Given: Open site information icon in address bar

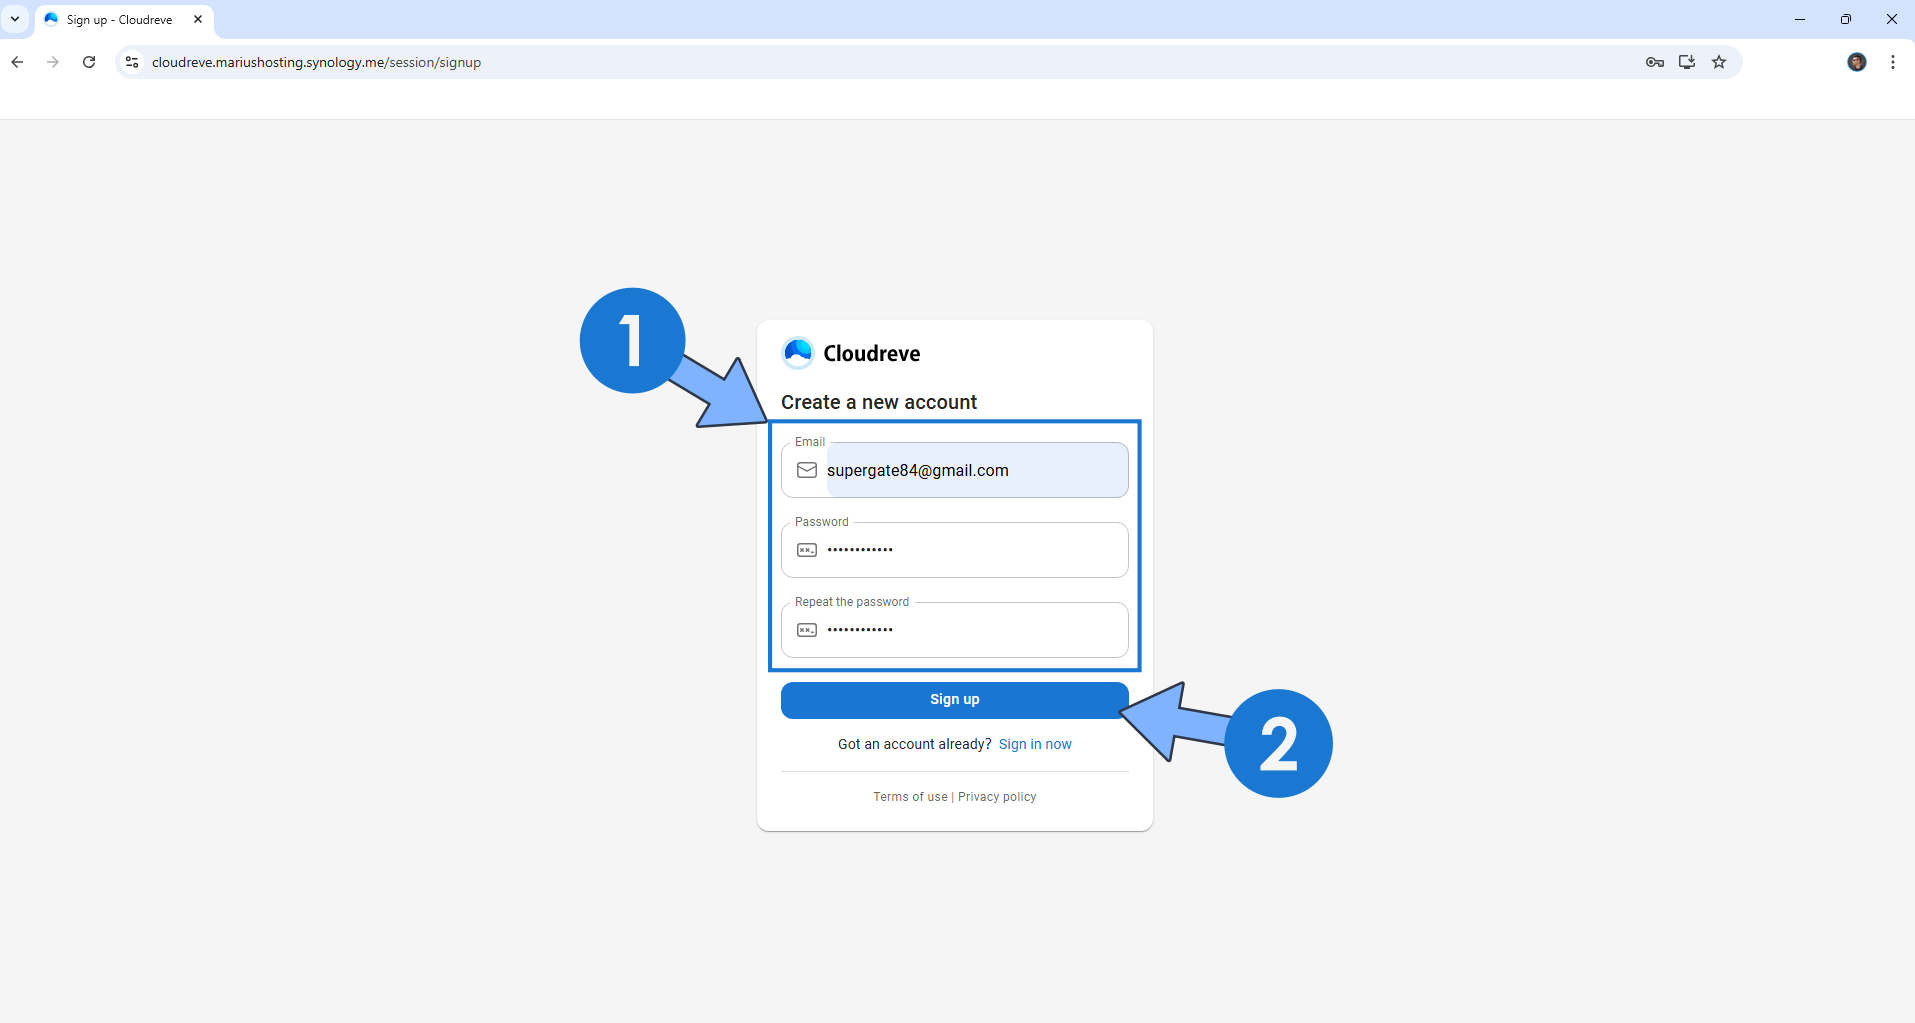Looking at the screenshot, I should point(132,62).
